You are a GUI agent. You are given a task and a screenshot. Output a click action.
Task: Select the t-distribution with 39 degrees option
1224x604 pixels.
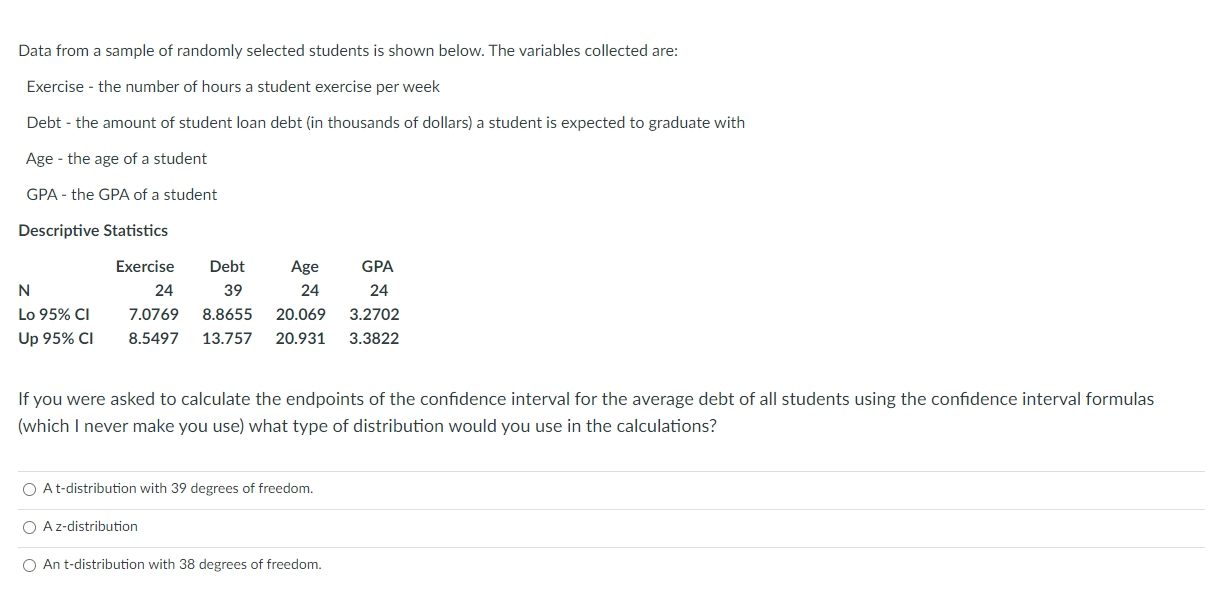click(29, 488)
